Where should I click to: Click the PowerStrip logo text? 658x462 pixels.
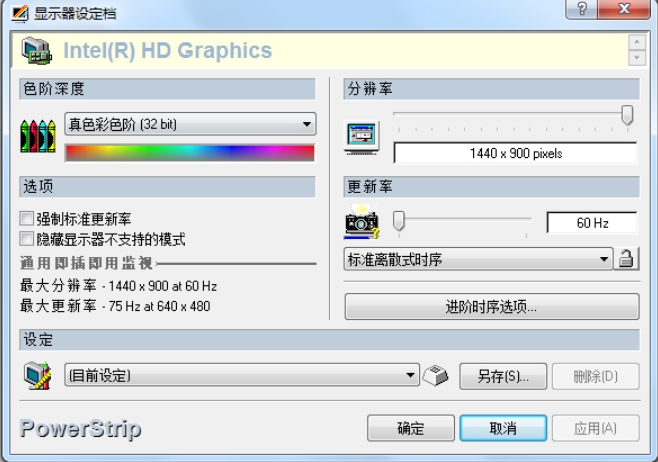pyautogui.click(x=81, y=429)
